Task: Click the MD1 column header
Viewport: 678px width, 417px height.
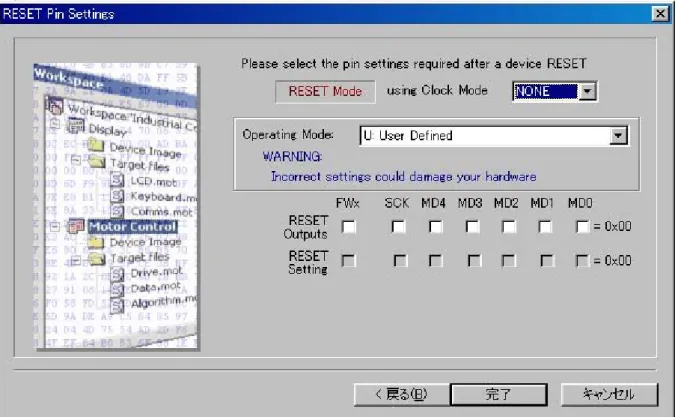Action: click(x=542, y=203)
